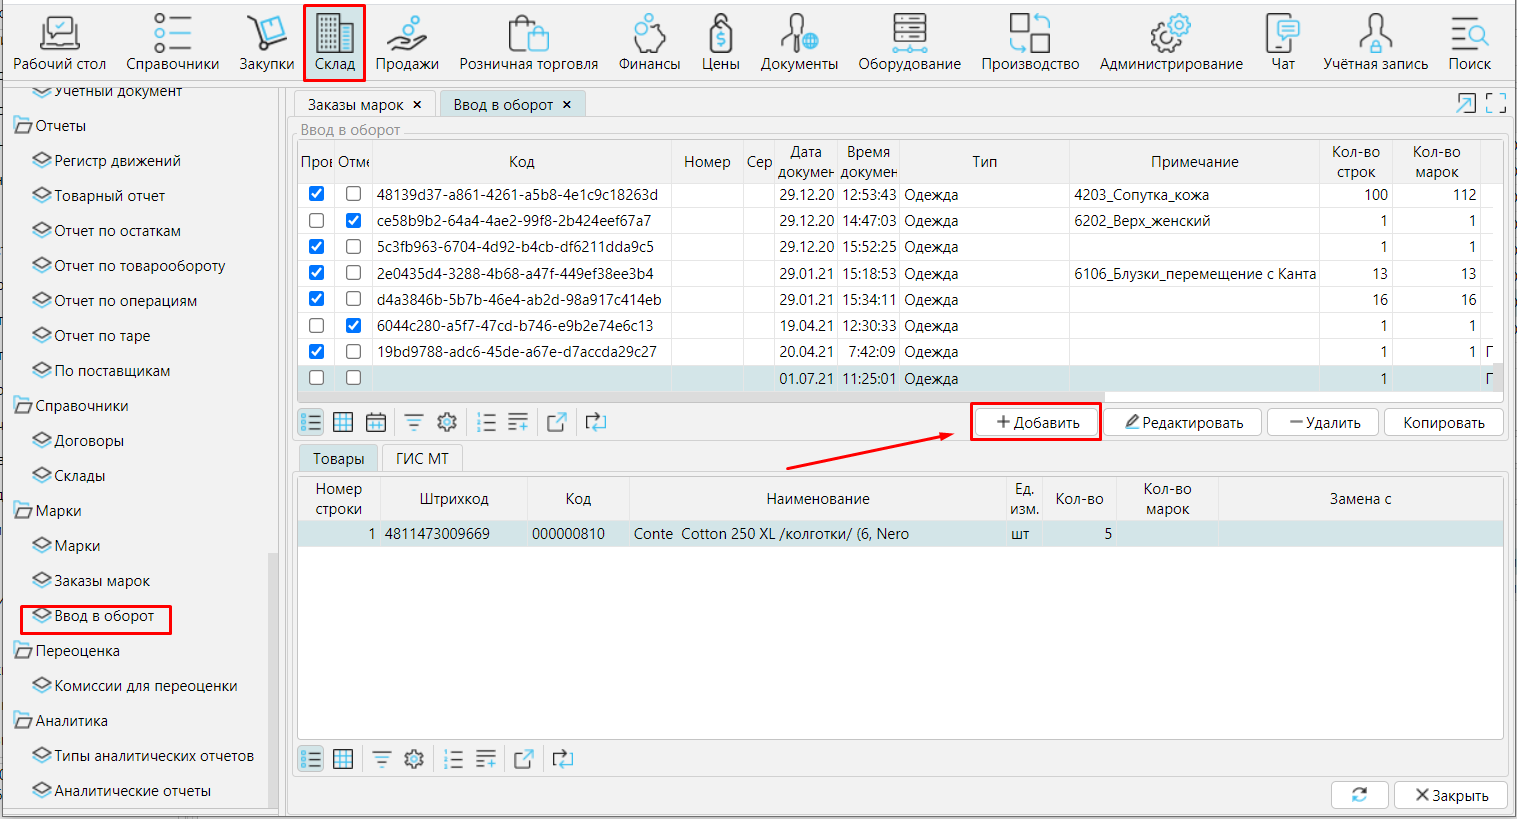
Task: Toggle Отмена checkbox for row ce58b9b2
Action: pyautogui.click(x=353, y=220)
